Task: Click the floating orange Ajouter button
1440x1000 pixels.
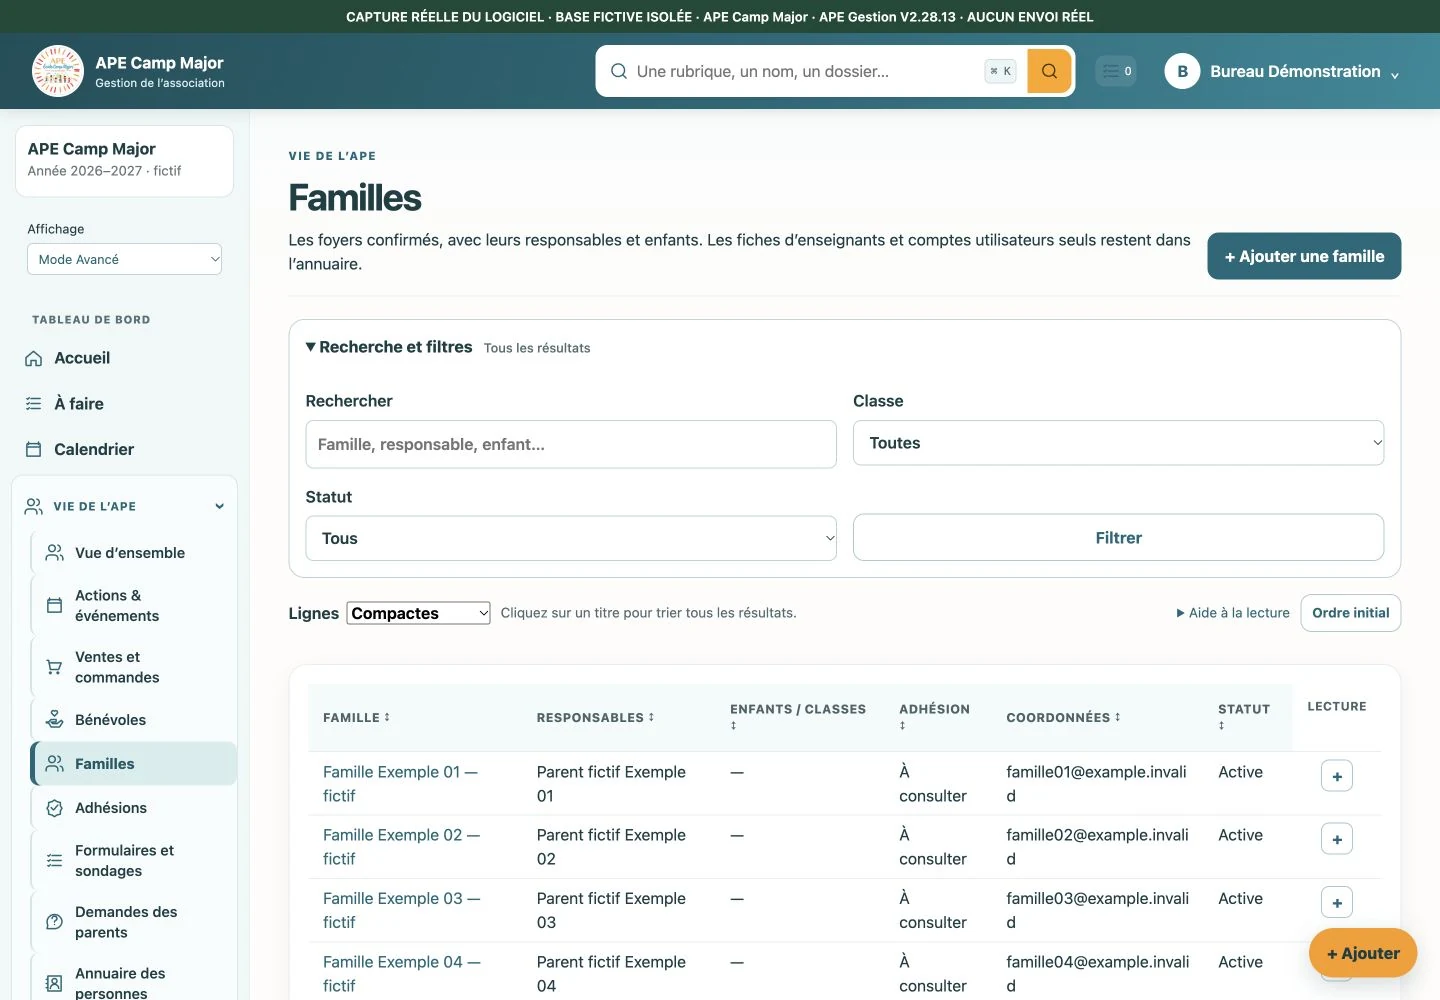Action: [x=1363, y=954]
